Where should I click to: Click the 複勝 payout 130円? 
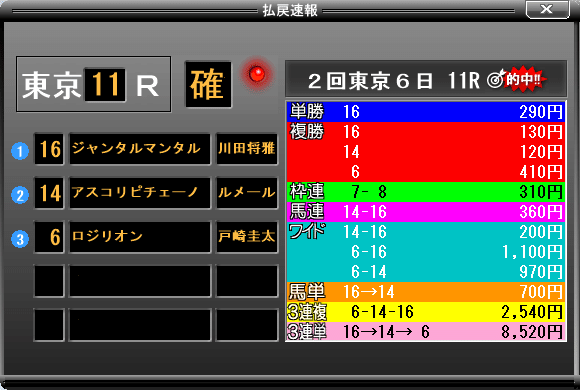coord(541,132)
